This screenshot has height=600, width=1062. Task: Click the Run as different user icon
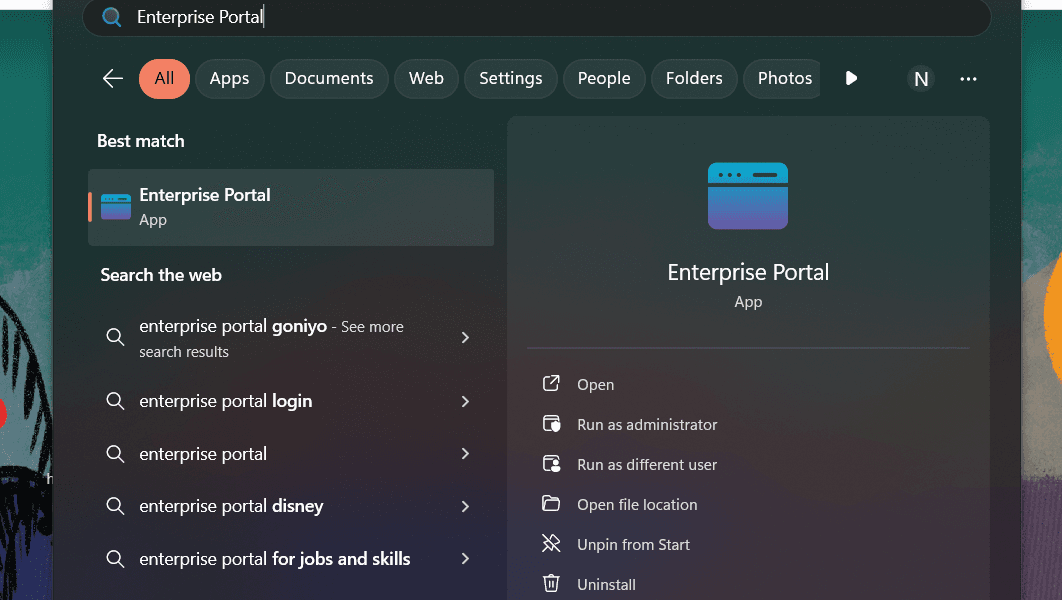[x=551, y=464]
